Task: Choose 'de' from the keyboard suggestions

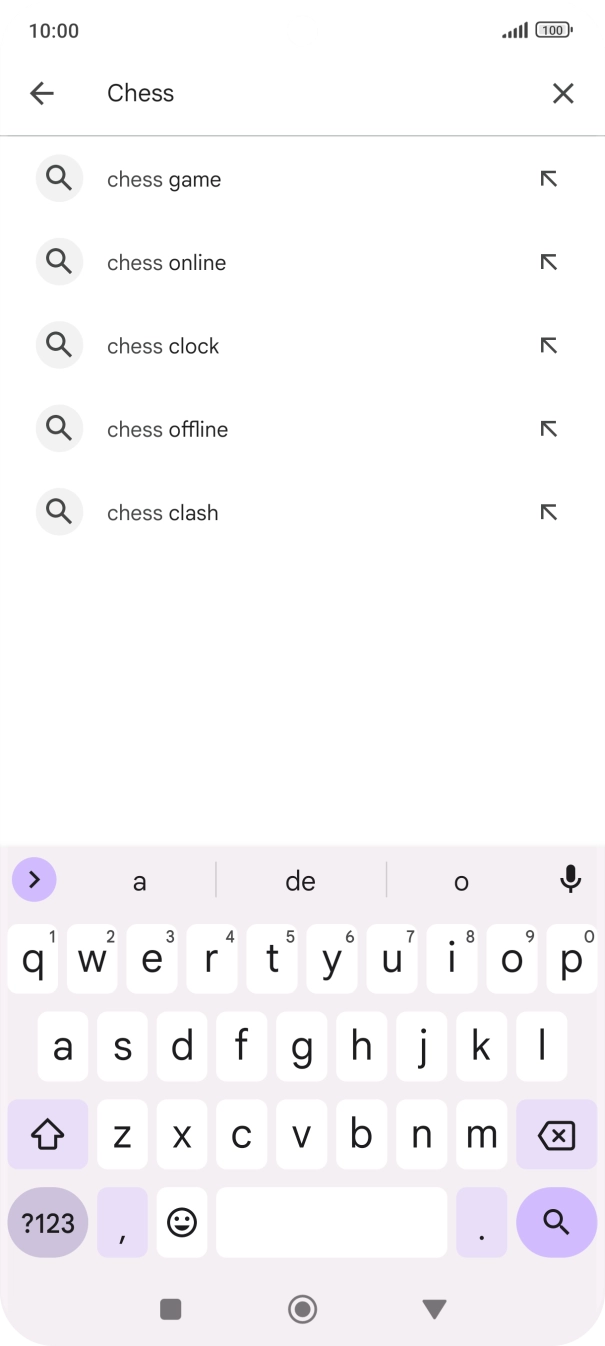Action: pos(299,880)
